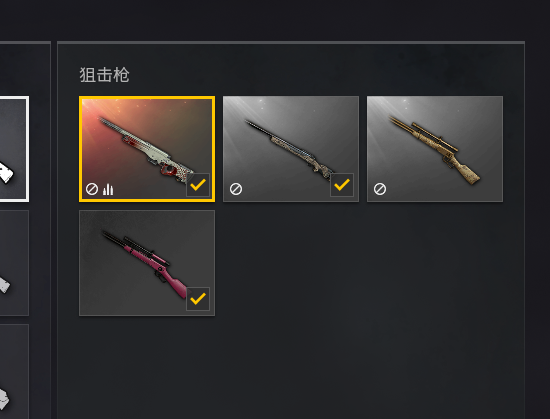550x419 pixels.
Task: Click the wooden stock of the tan rifle
Action: point(466,170)
